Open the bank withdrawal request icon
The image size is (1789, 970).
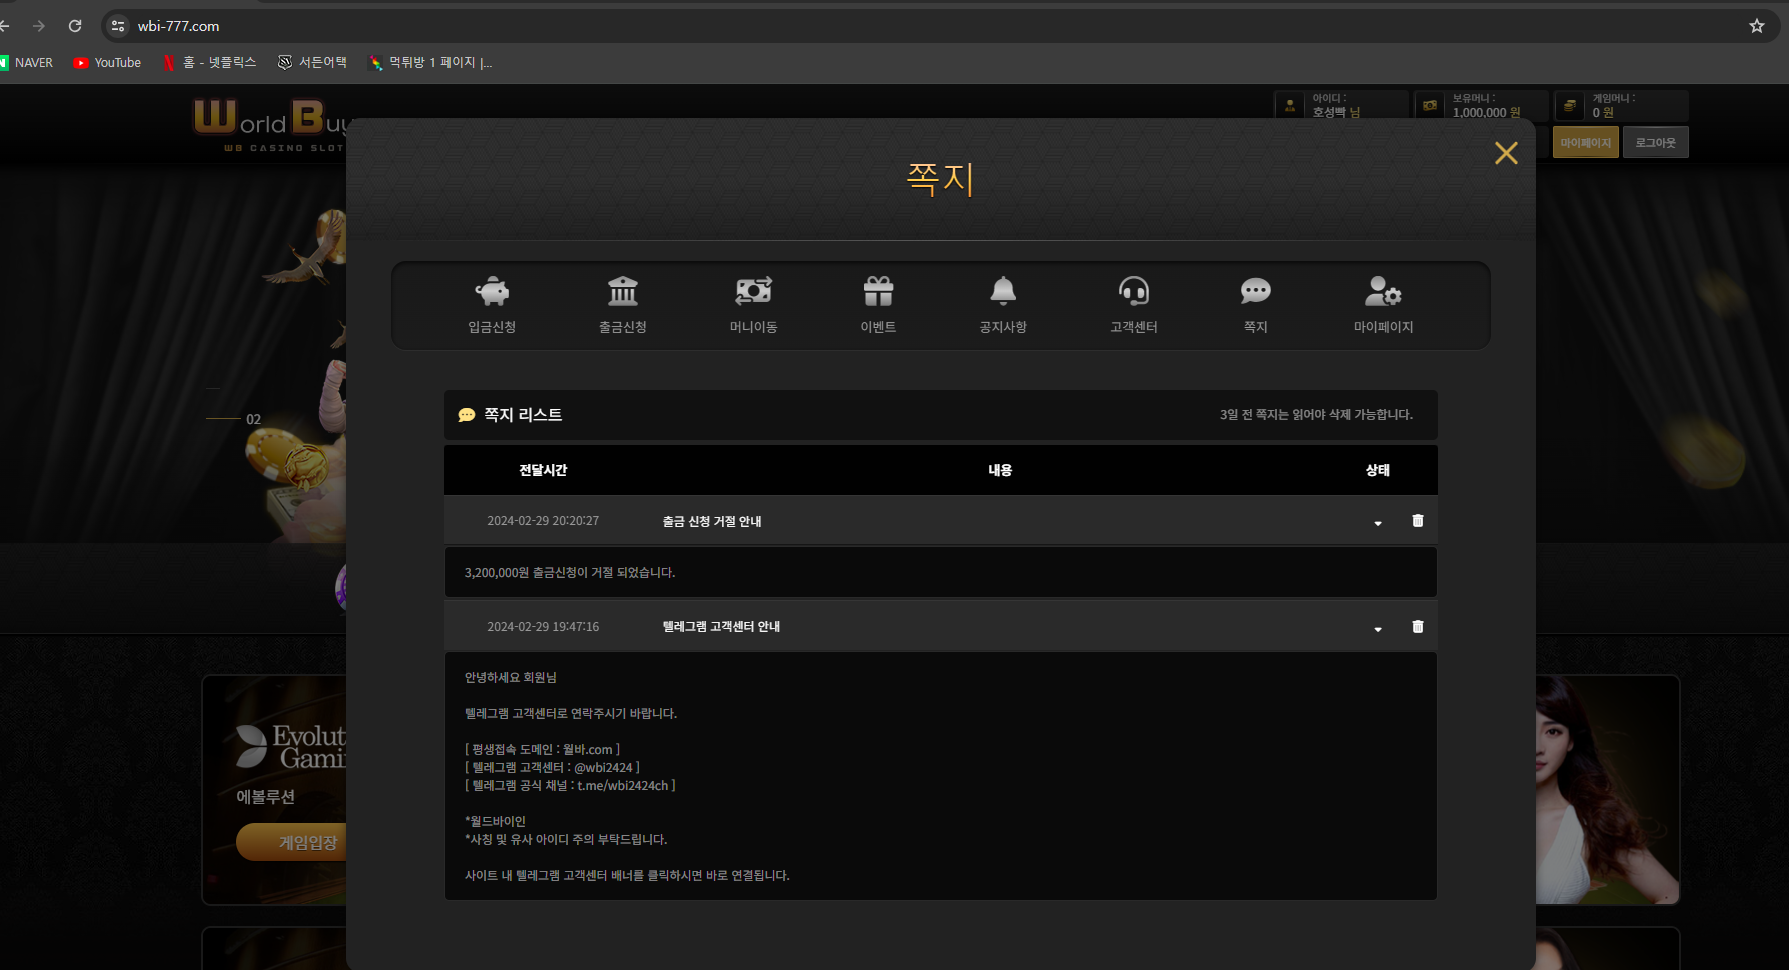tap(622, 292)
